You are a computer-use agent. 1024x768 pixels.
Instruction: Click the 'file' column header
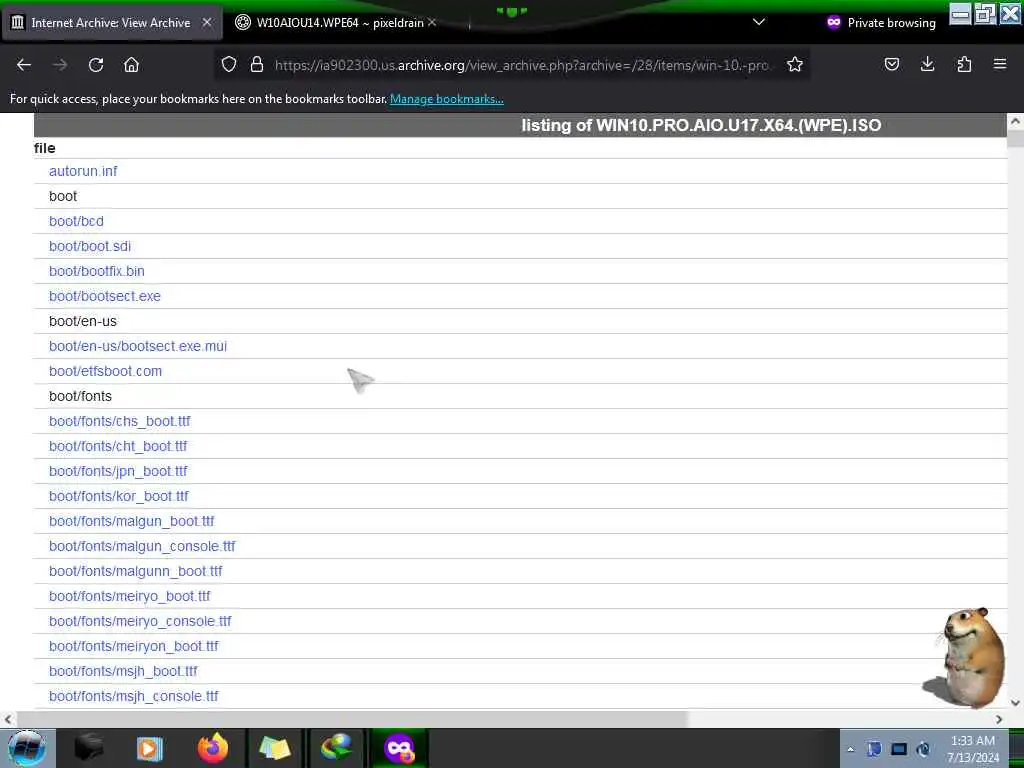click(44, 148)
